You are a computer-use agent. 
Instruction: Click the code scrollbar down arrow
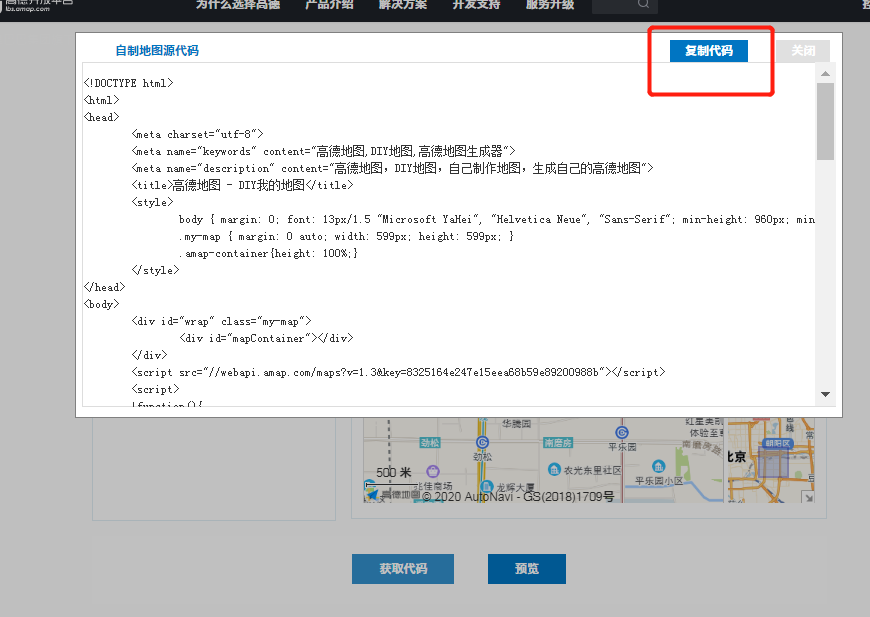(x=825, y=395)
